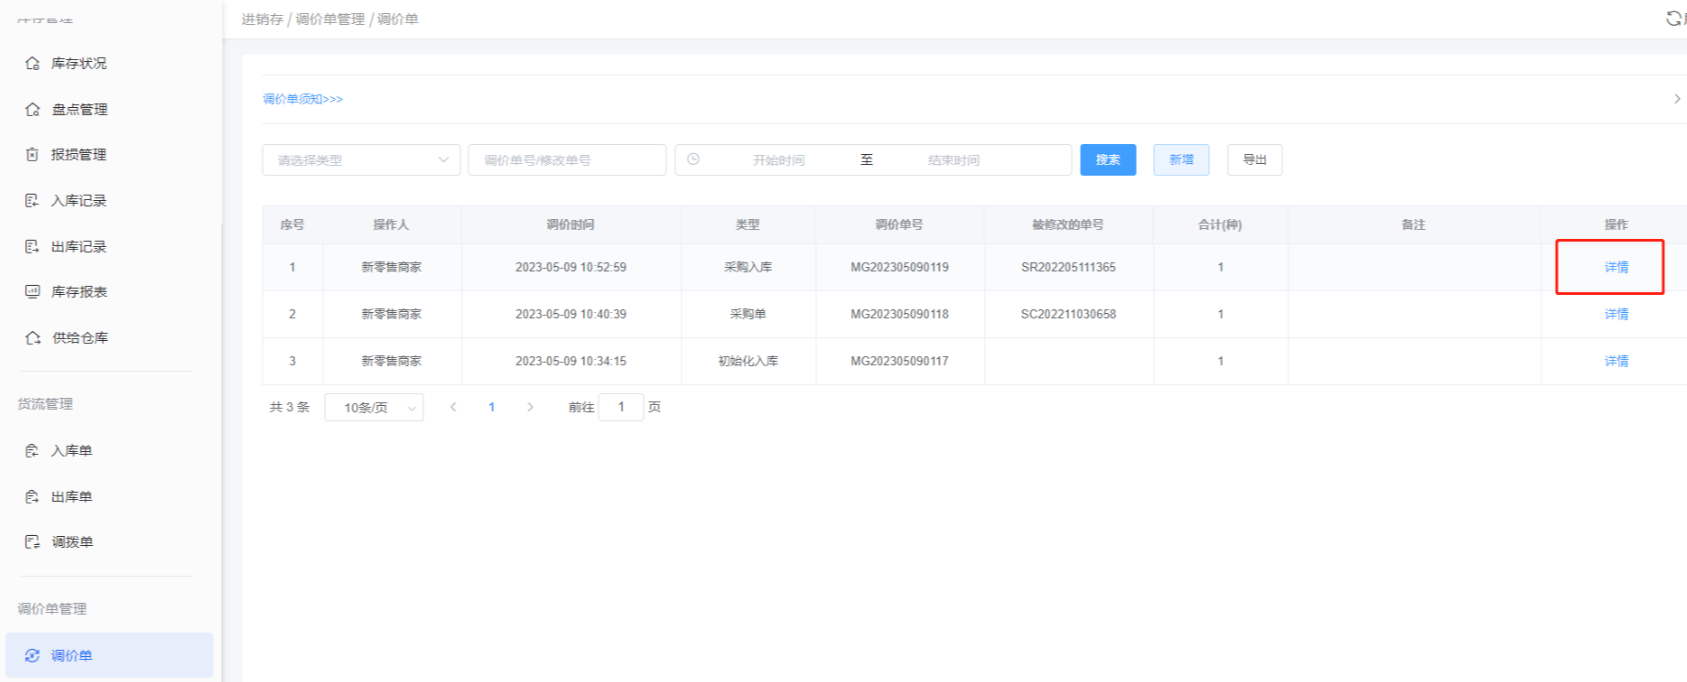Select 调拨单 in the sidebar menu

(x=72, y=542)
